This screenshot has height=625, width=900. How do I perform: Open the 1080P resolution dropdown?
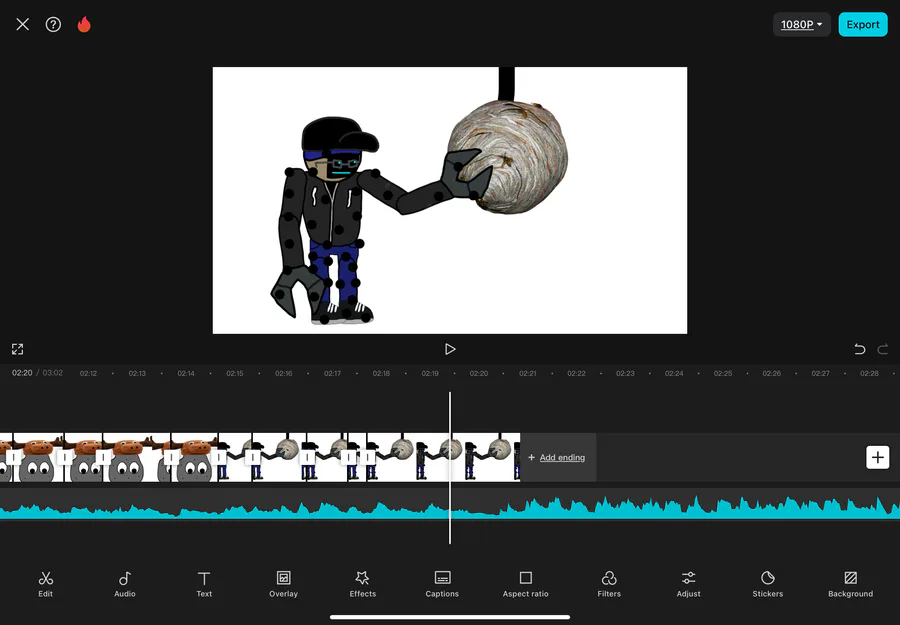pos(801,24)
